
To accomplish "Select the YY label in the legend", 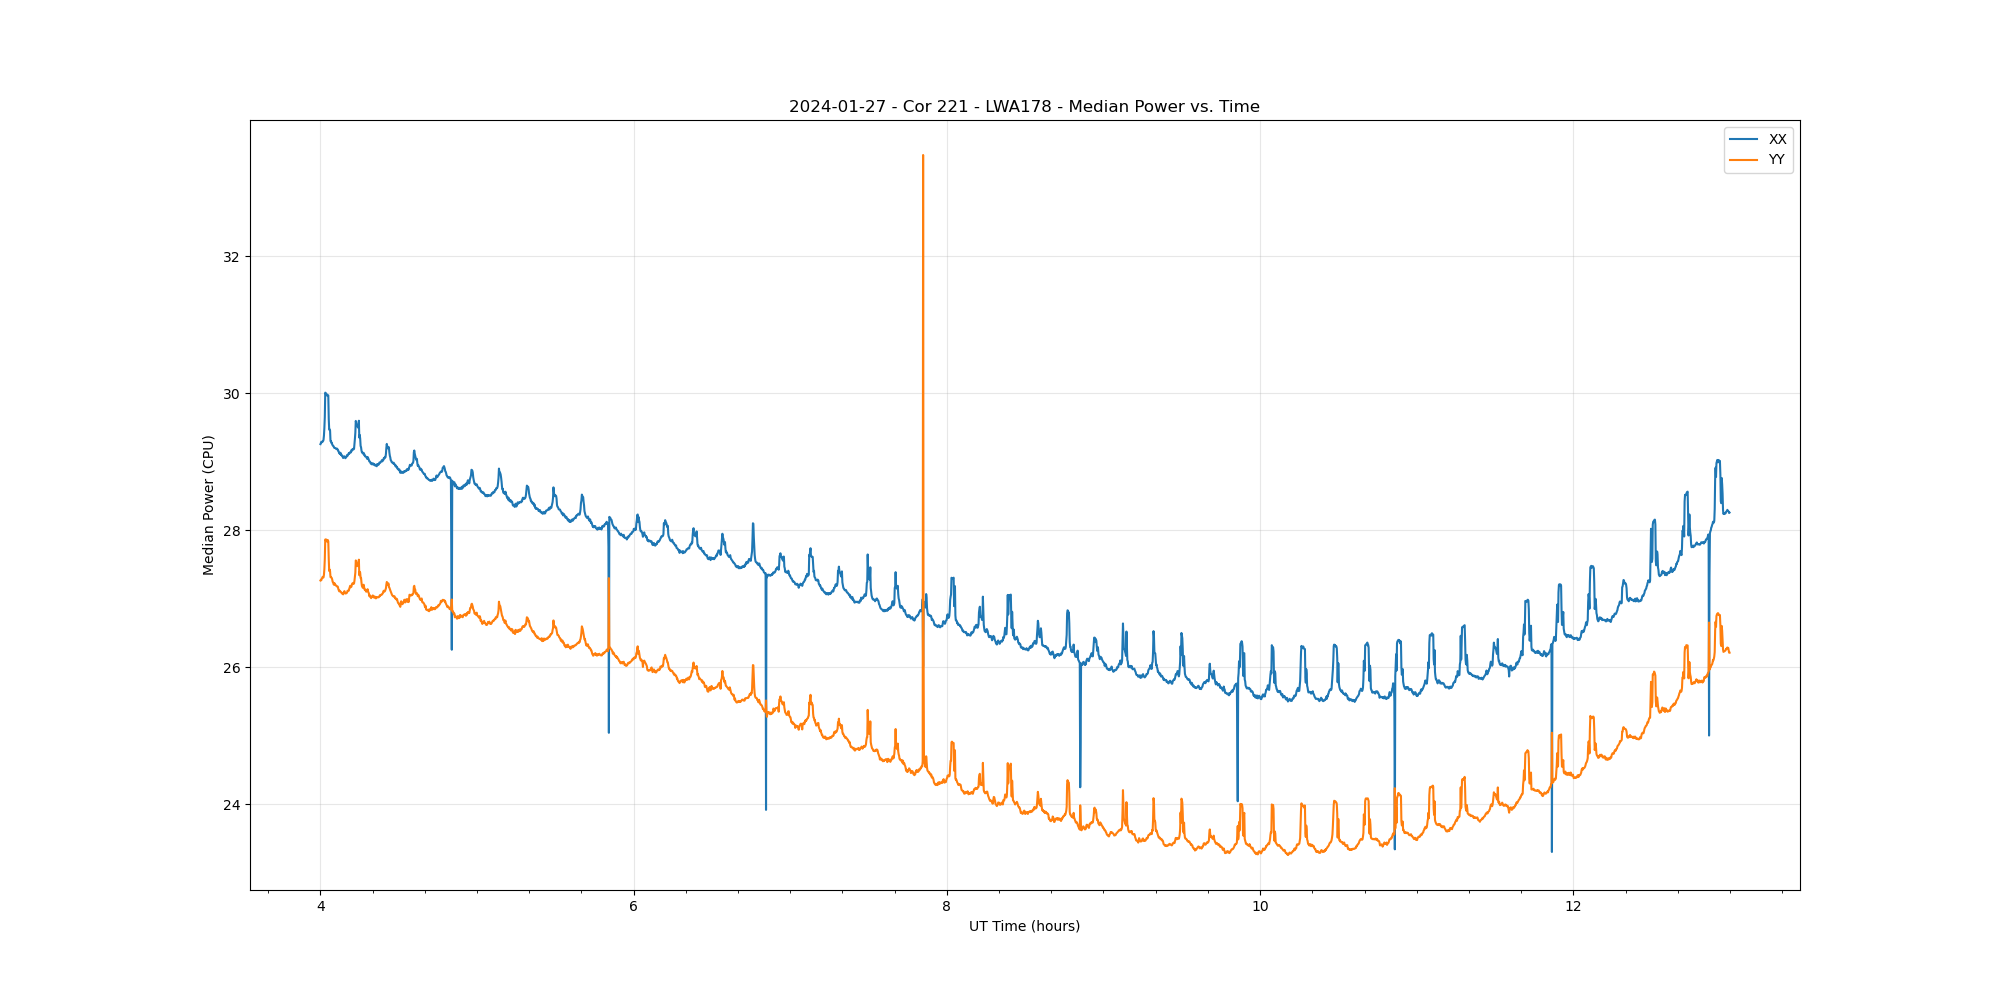I will point(1776,160).
